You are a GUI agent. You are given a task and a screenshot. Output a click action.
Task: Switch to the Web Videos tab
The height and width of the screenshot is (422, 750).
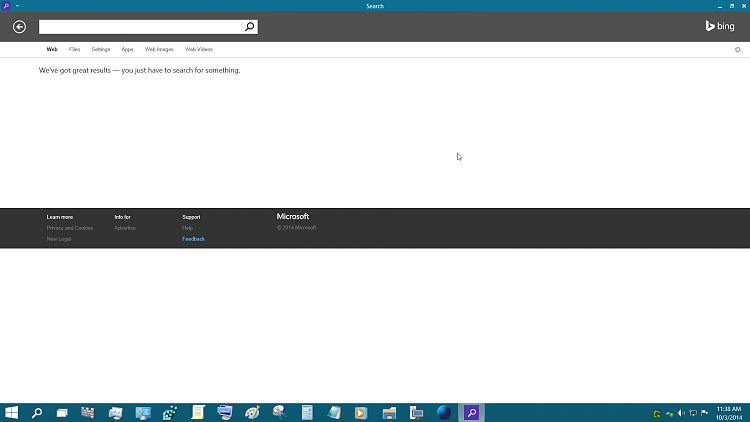(199, 49)
